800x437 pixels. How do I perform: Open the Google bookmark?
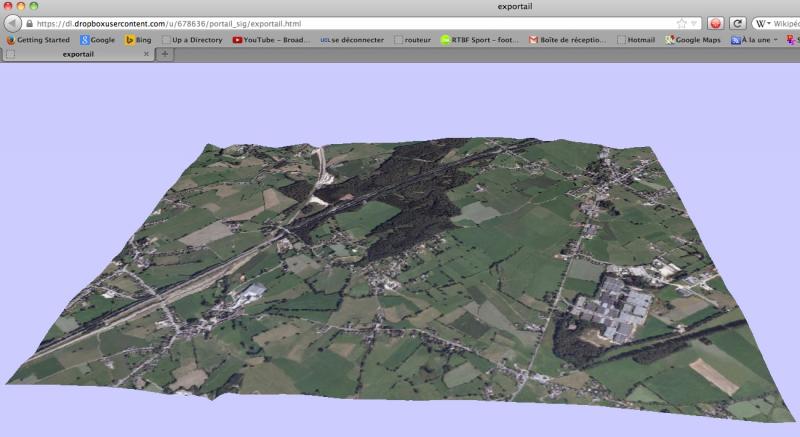(98, 40)
